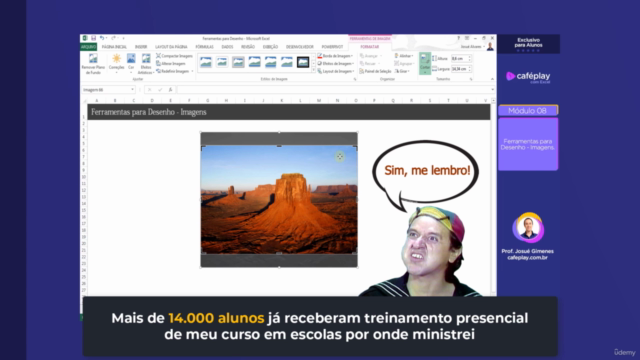Image resolution: width=640 pixels, height=360 pixels.
Task: Click the Cortar crop tool button
Action: [425, 63]
